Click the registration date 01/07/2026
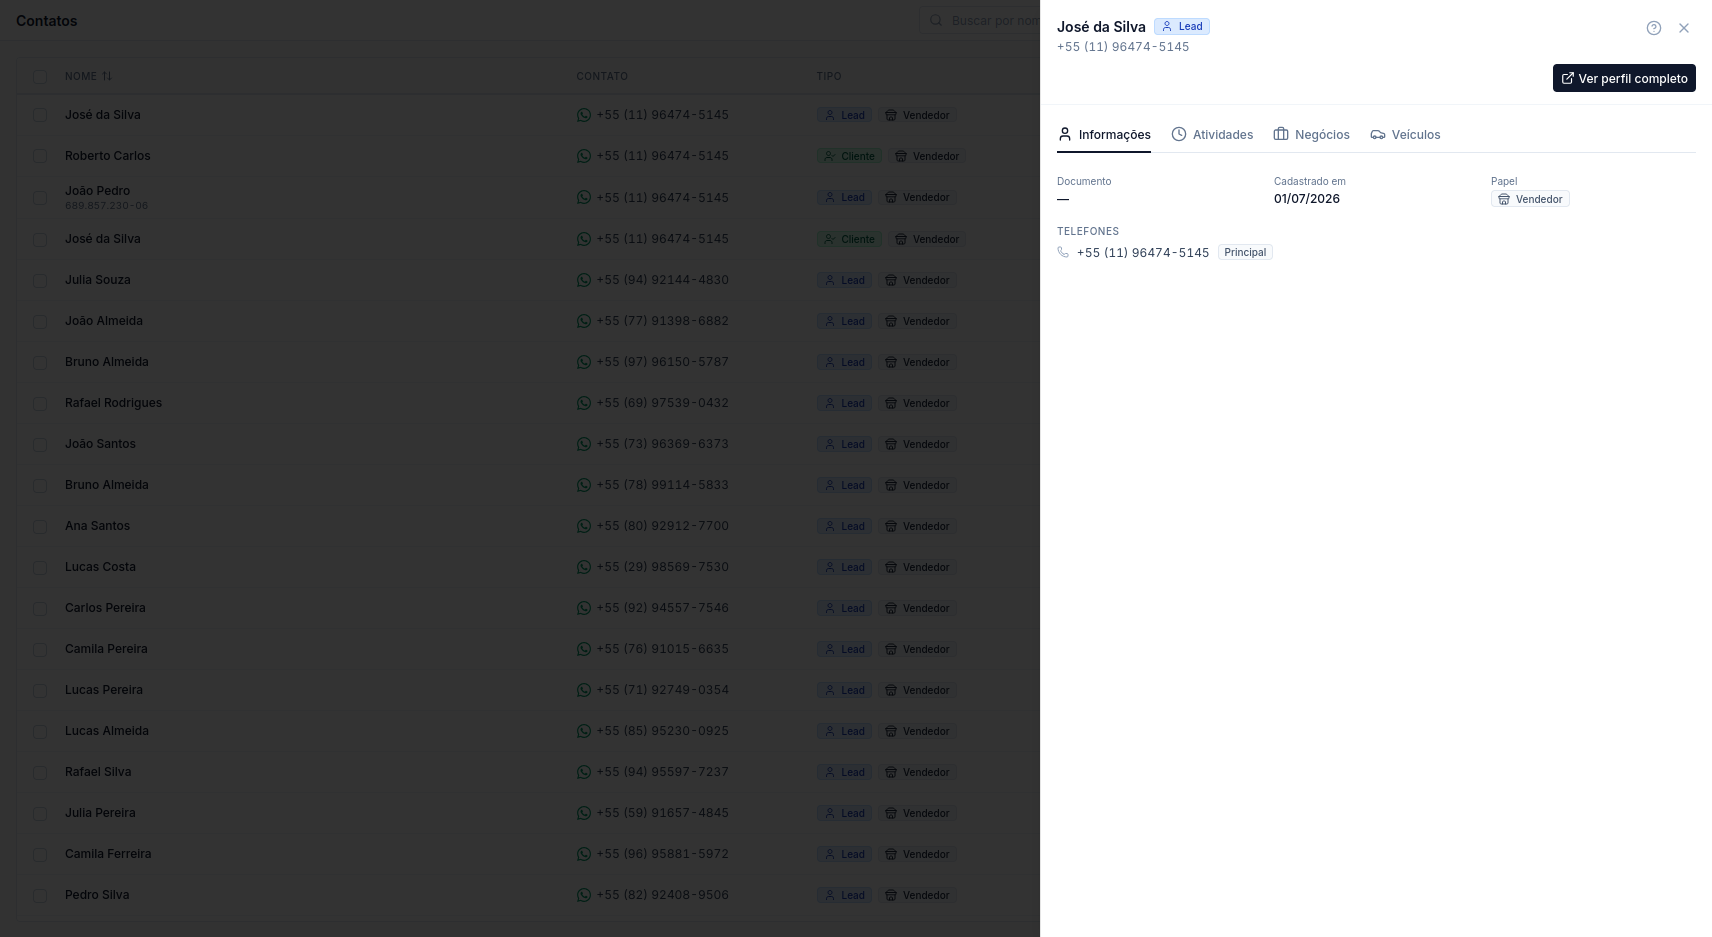This screenshot has height=937, width=1712. coord(1307,199)
